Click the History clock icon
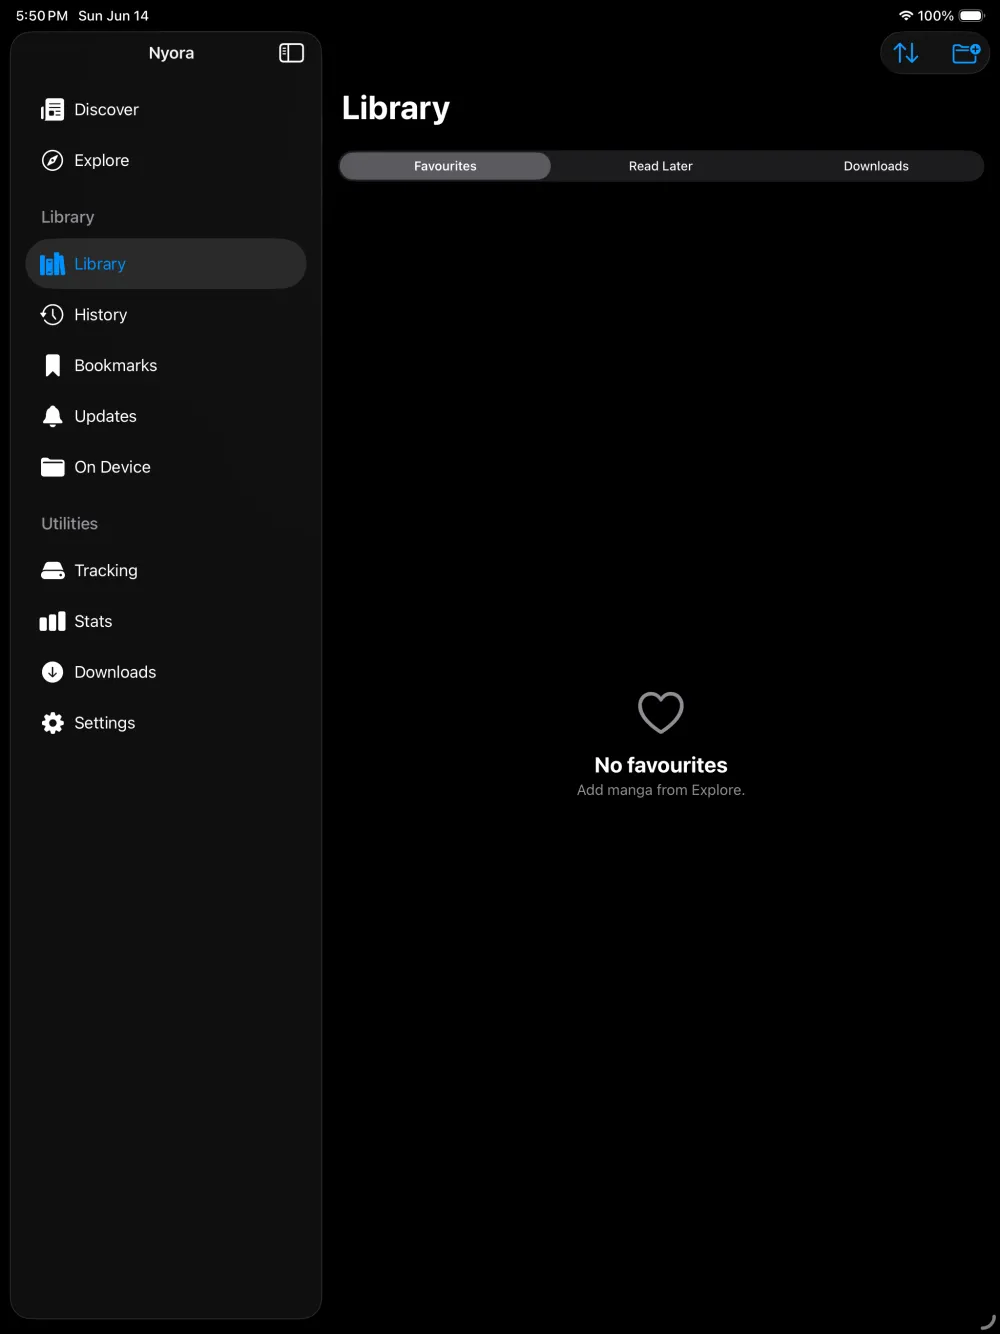 pyautogui.click(x=52, y=315)
